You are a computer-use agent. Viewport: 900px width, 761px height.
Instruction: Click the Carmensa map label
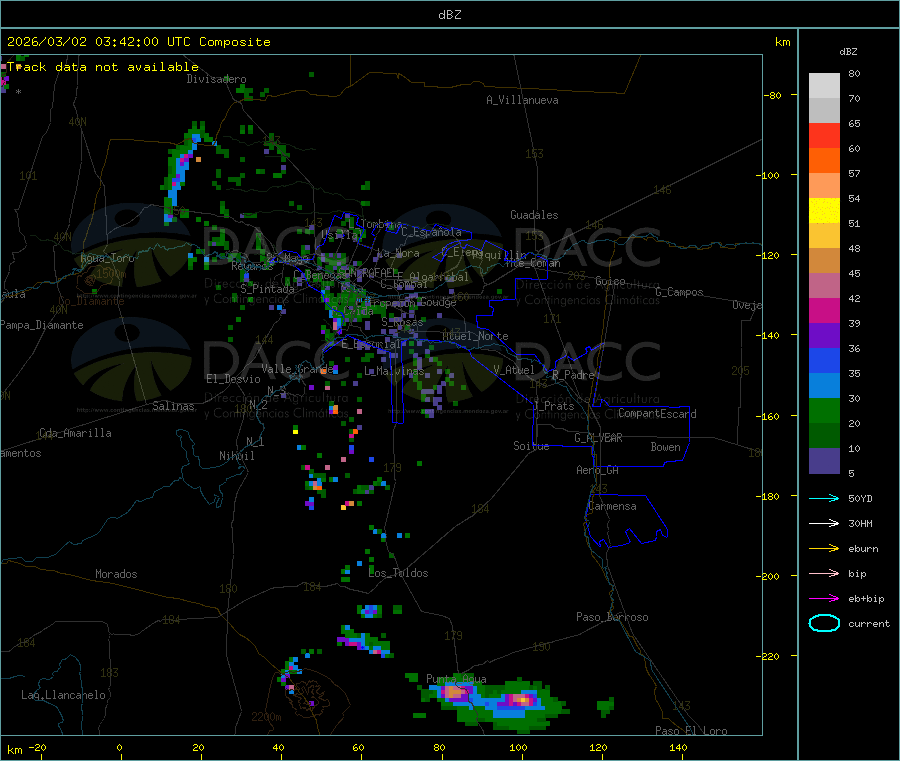[x=612, y=506]
